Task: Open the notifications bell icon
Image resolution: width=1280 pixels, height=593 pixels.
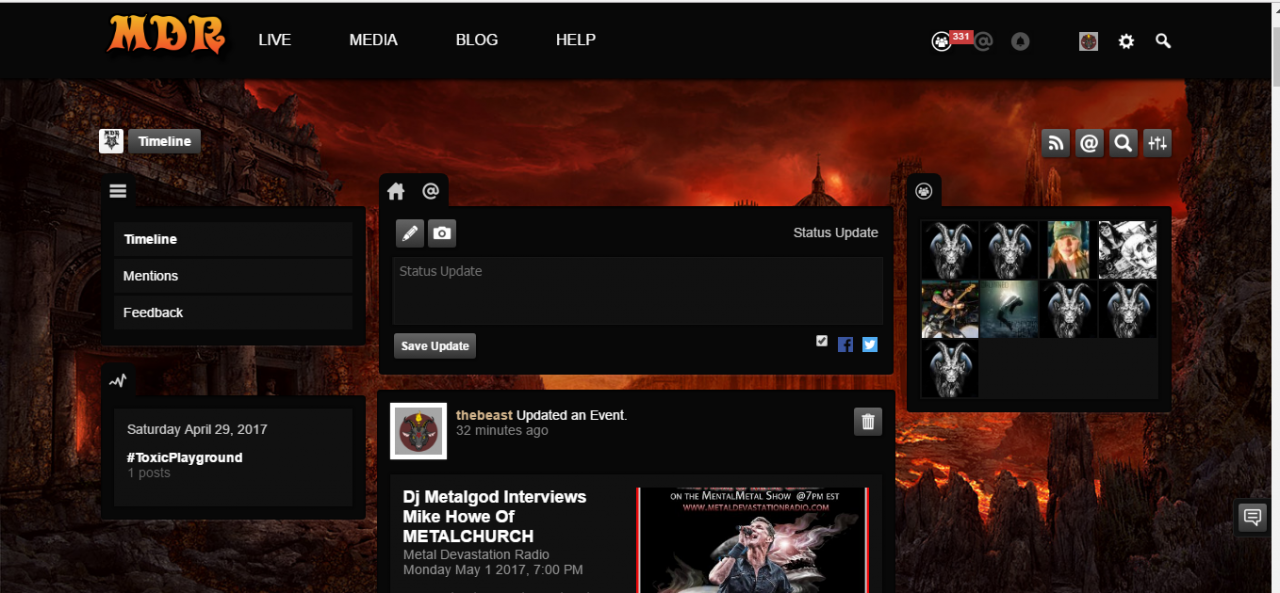Action: [x=1020, y=41]
